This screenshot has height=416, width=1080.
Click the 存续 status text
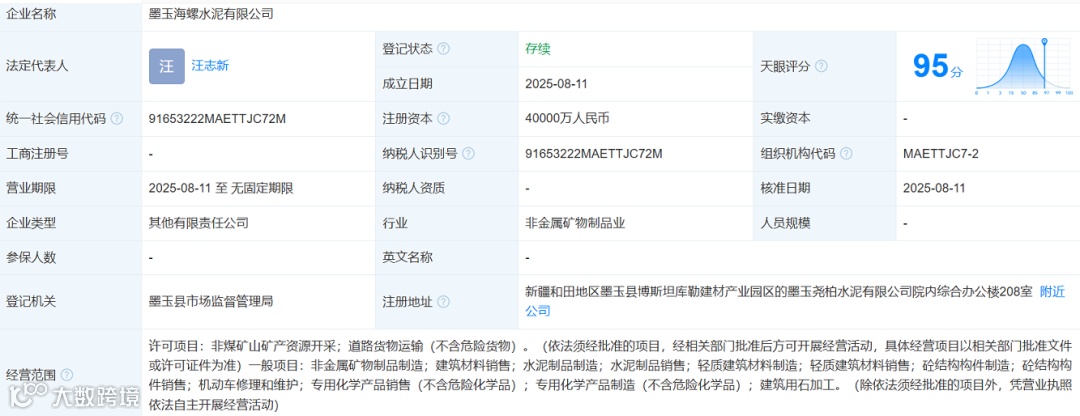coord(537,49)
